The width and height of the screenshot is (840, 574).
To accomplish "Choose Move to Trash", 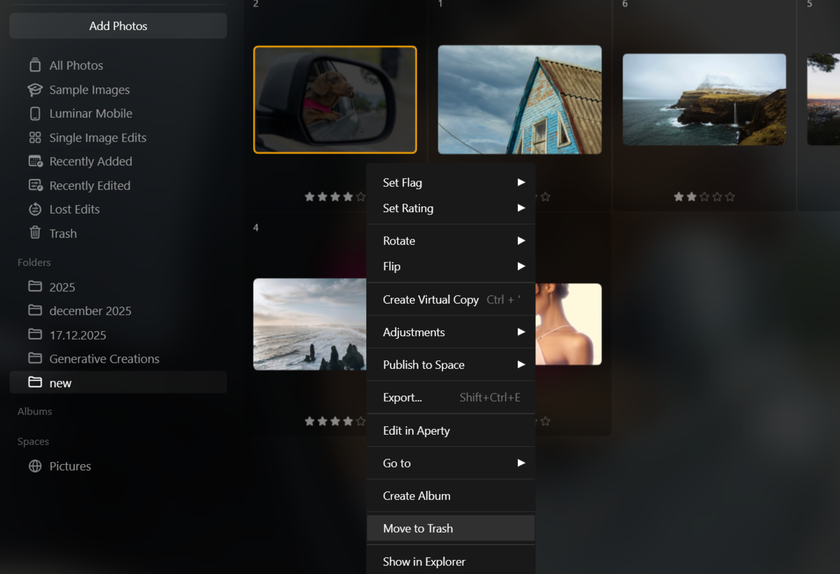I will tap(451, 528).
